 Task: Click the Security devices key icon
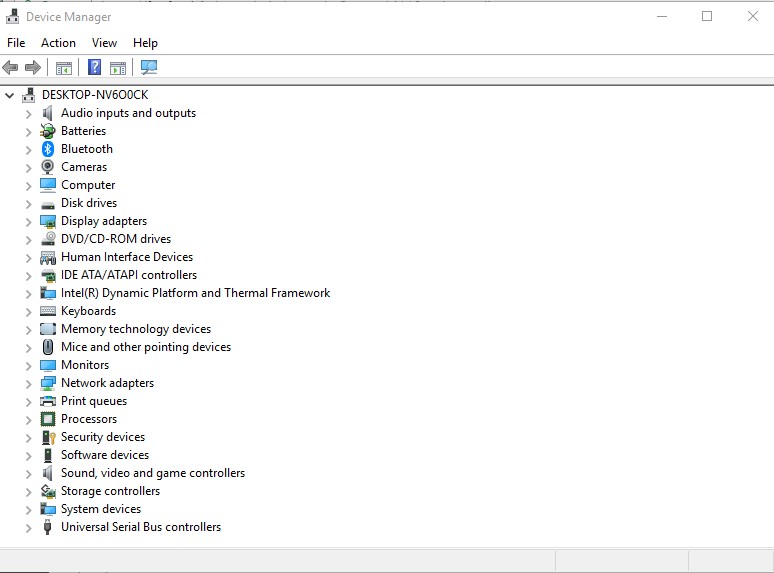48,437
